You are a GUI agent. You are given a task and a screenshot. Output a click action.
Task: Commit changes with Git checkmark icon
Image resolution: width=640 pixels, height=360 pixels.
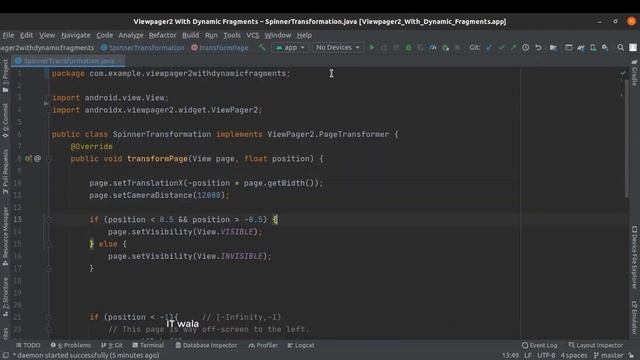point(501,48)
